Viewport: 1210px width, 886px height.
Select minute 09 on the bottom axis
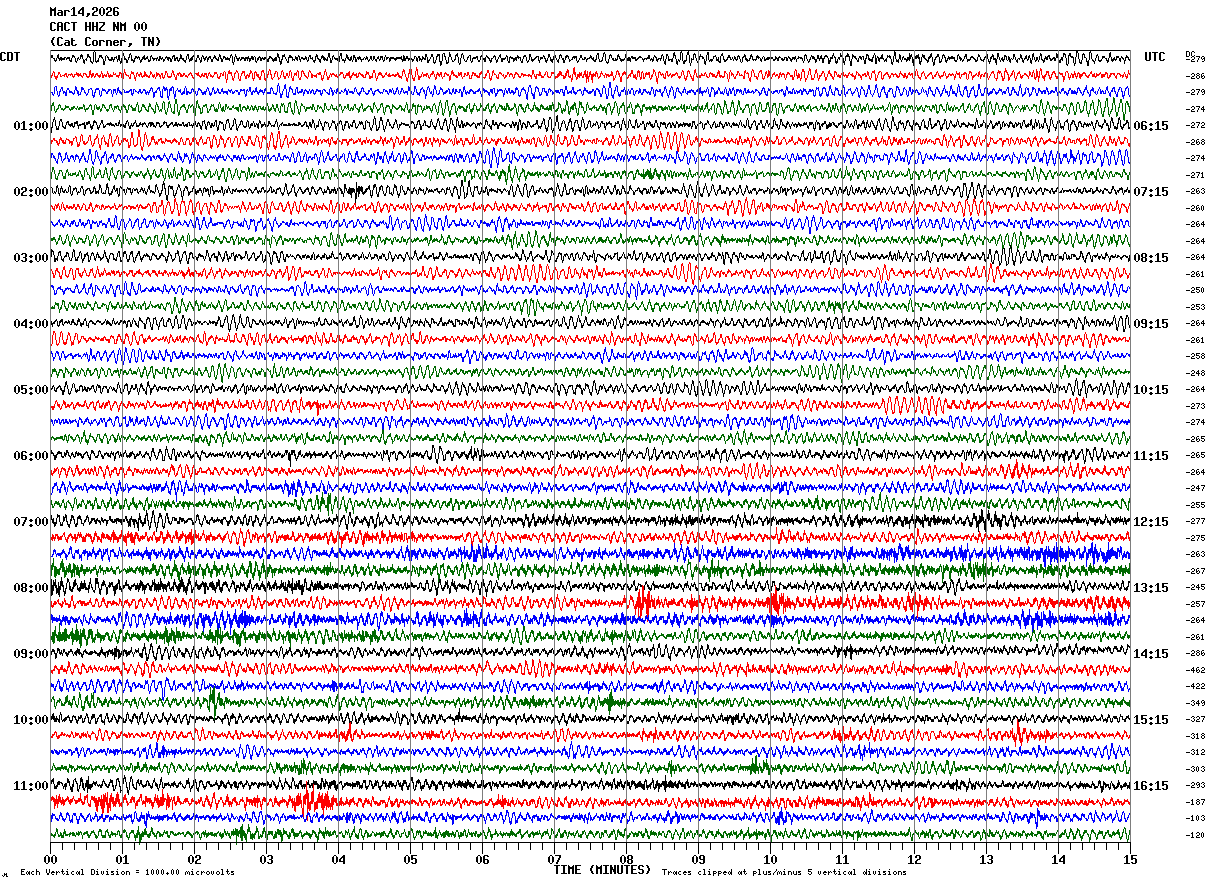pyautogui.click(x=698, y=859)
